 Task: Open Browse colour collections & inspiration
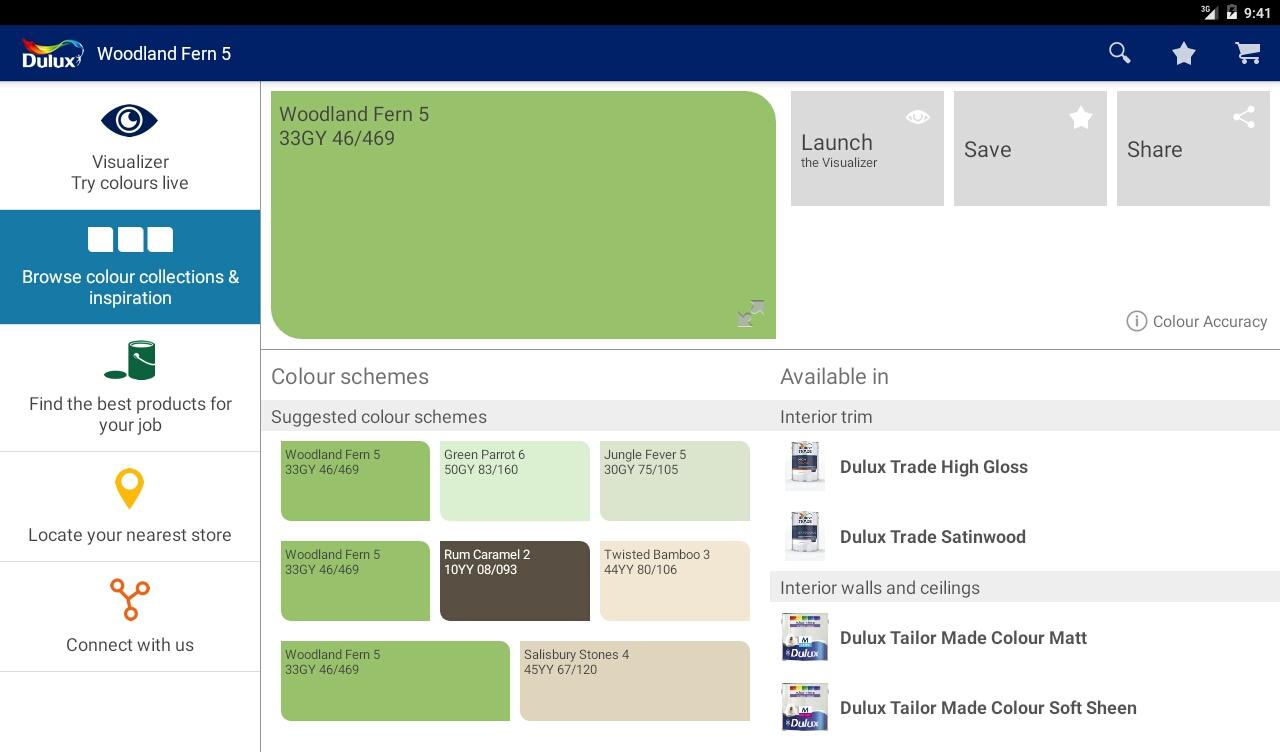(x=130, y=267)
